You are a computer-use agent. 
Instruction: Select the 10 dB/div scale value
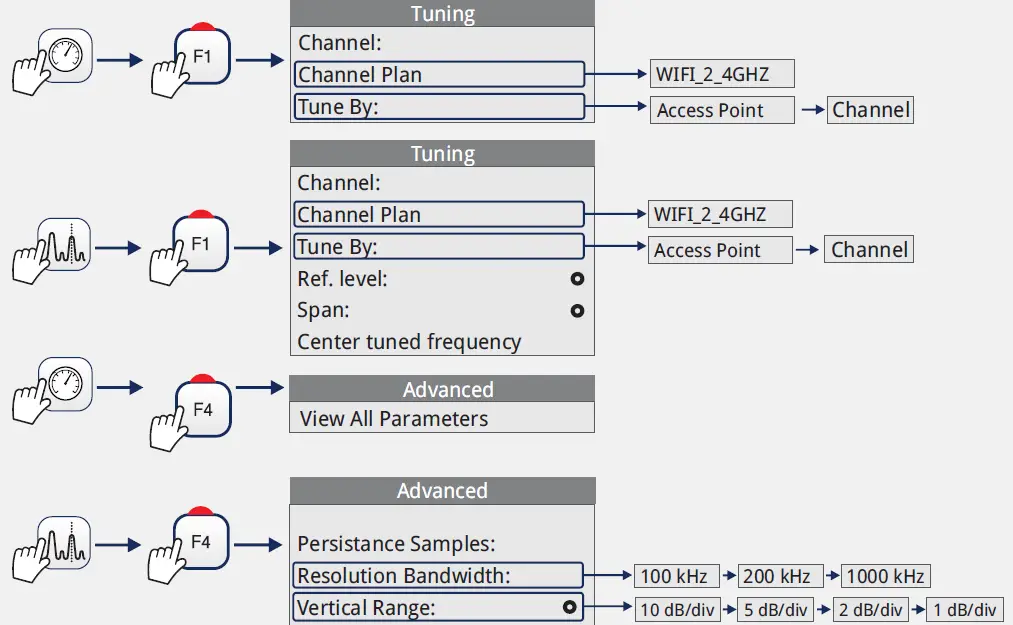tap(677, 609)
